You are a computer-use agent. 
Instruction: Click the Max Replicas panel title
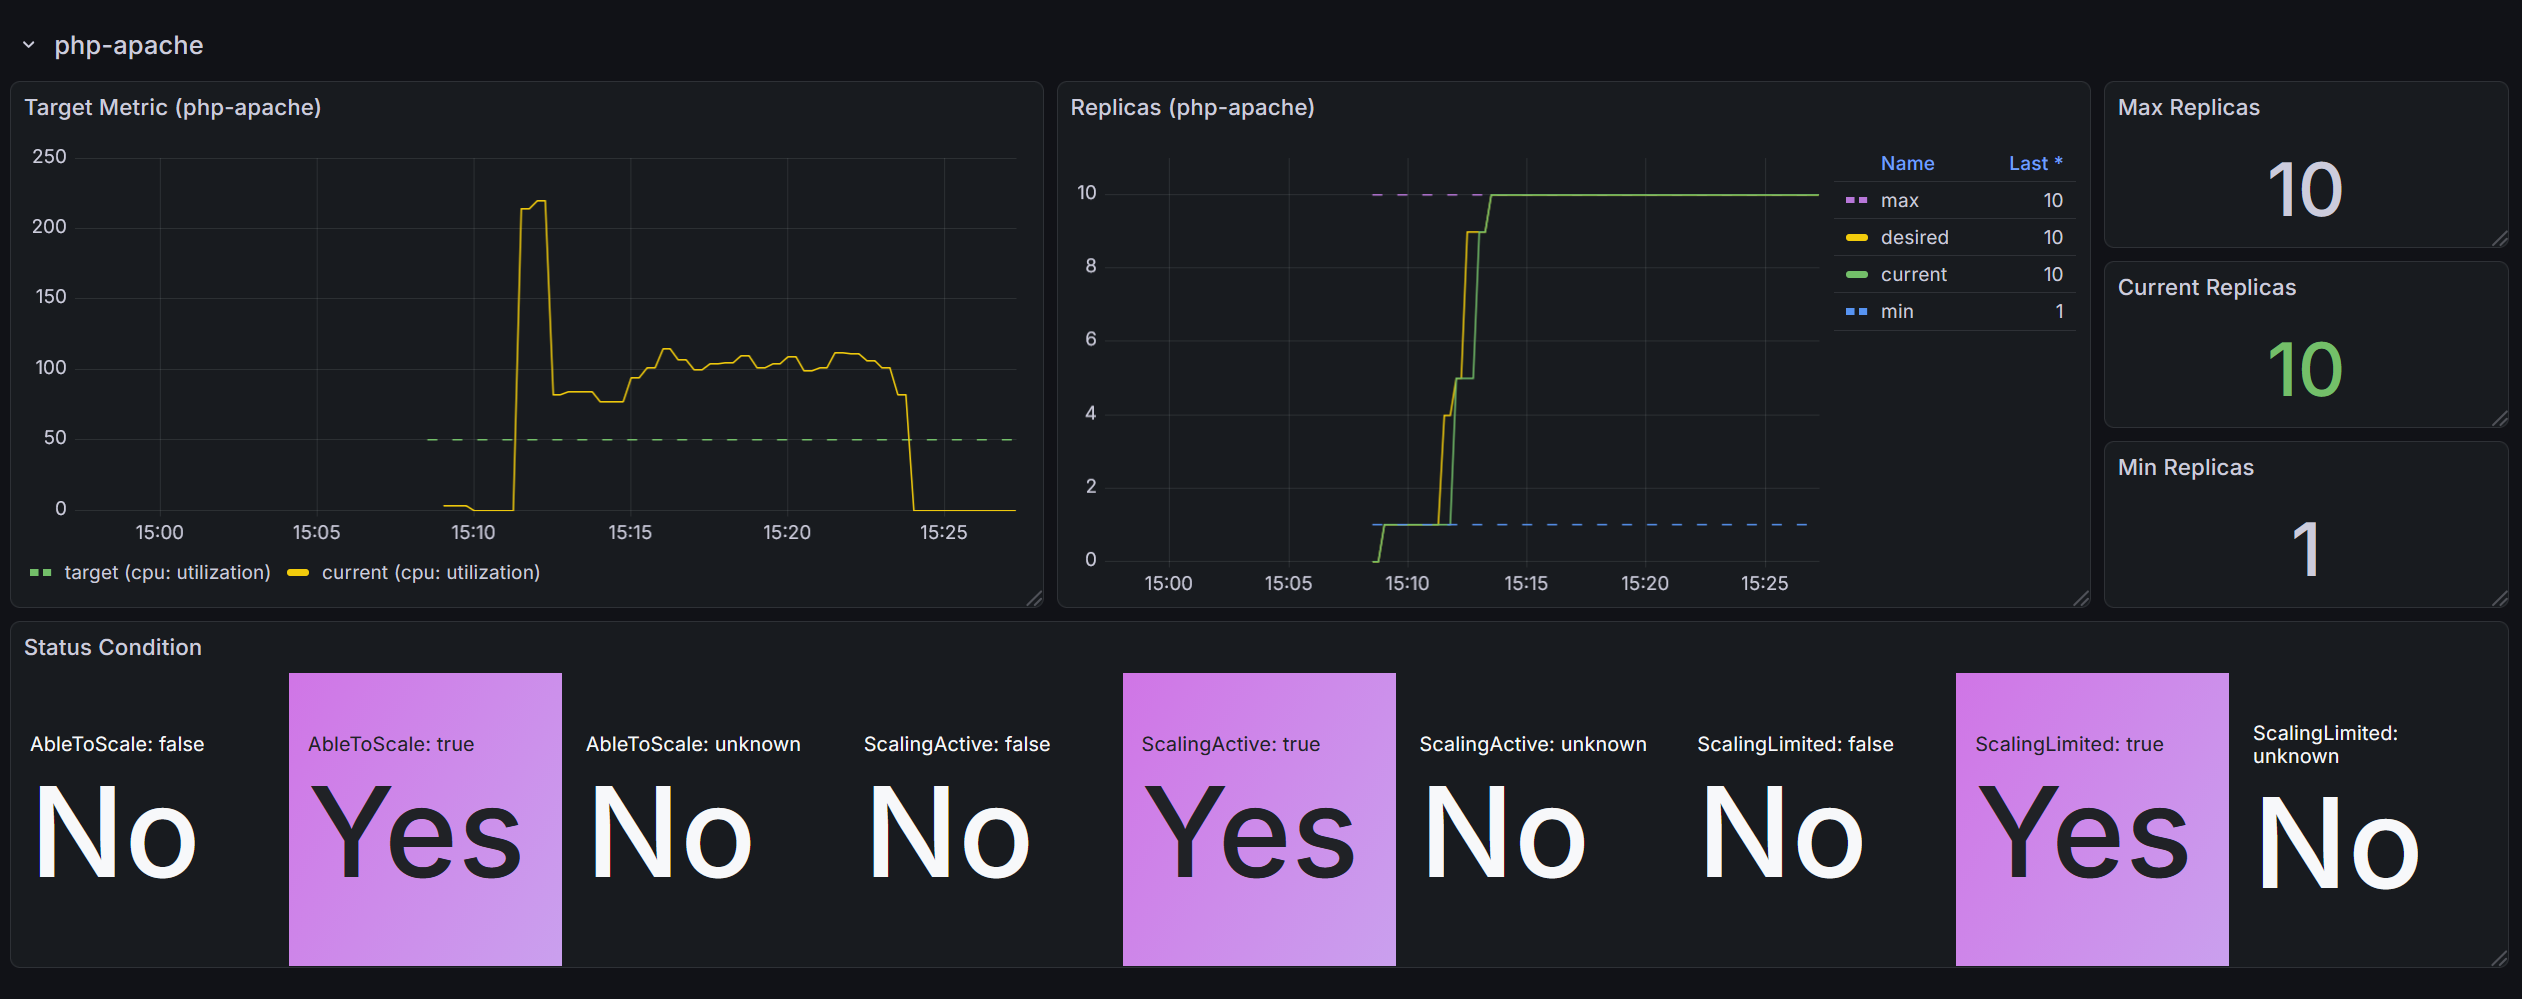tap(2189, 107)
